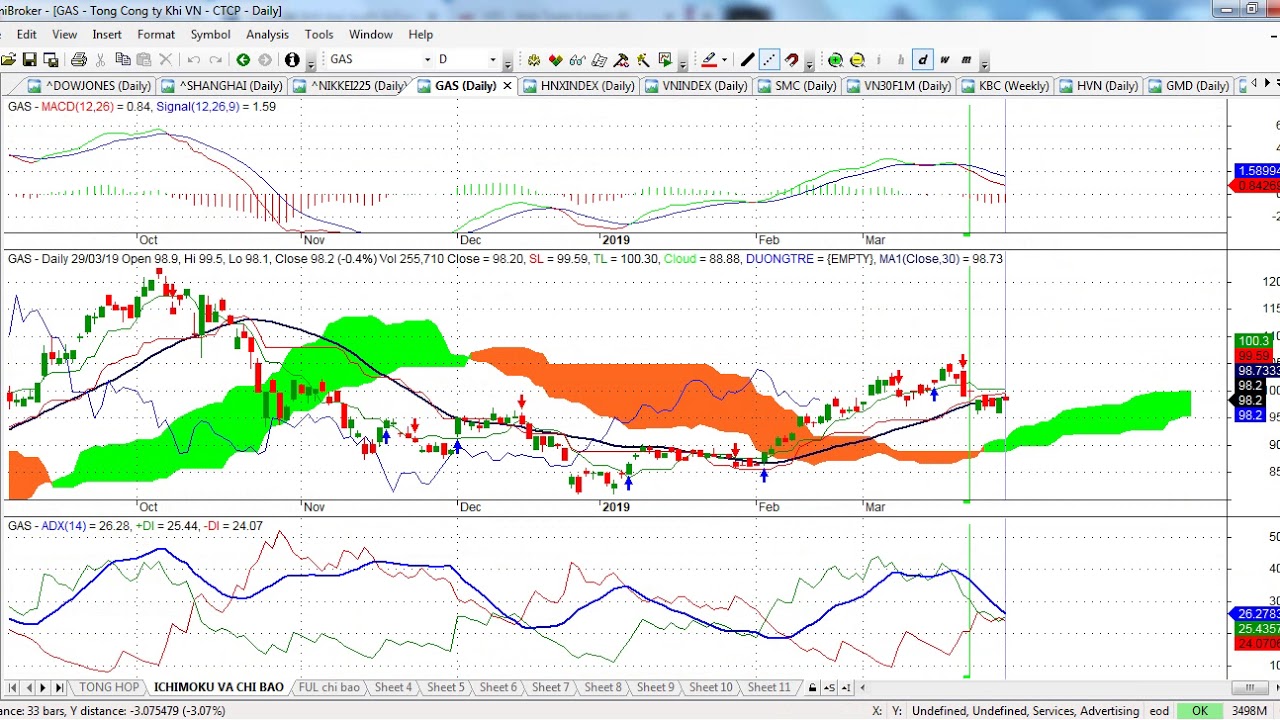Switch to the intraday 'i' interval
Image resolution: width=1280 pixels, height=720 pixels.
(878, 60)
